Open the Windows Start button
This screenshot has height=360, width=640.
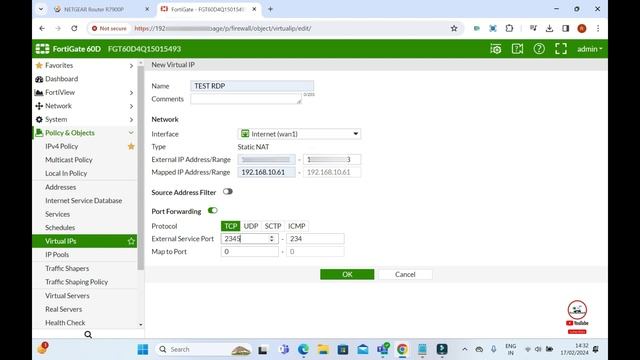click(143, 349)
